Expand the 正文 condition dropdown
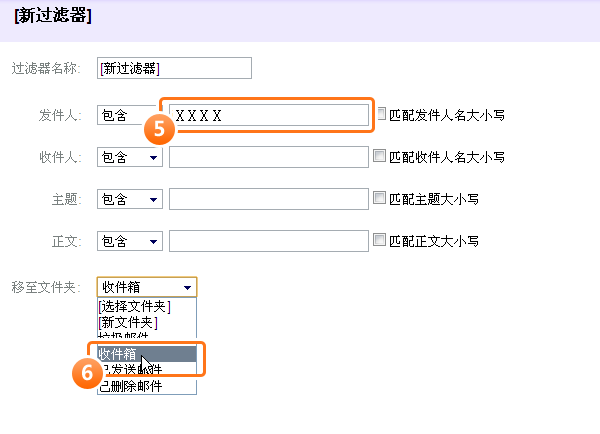Image resolution: width=600 pixels, height=434 pixels. point(130,241)
